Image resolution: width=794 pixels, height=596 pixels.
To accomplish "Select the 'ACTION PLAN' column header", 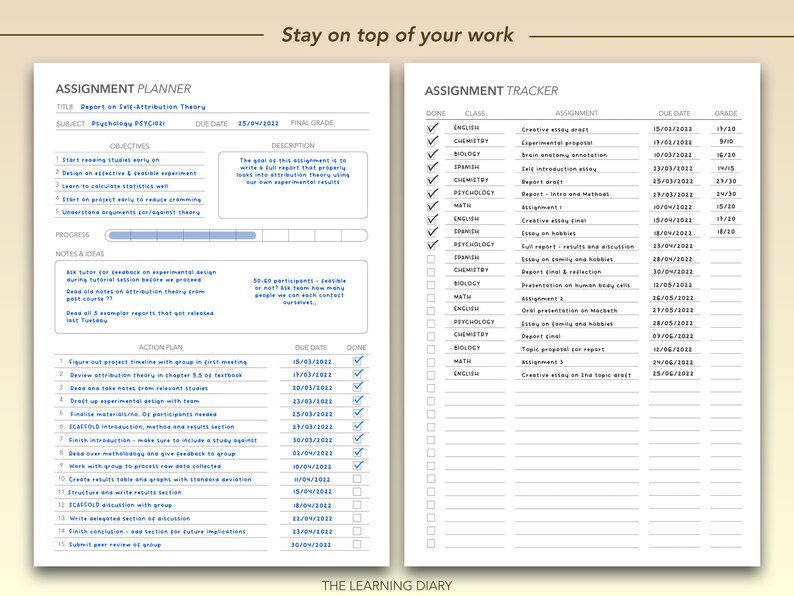I will tap(161, 347).
